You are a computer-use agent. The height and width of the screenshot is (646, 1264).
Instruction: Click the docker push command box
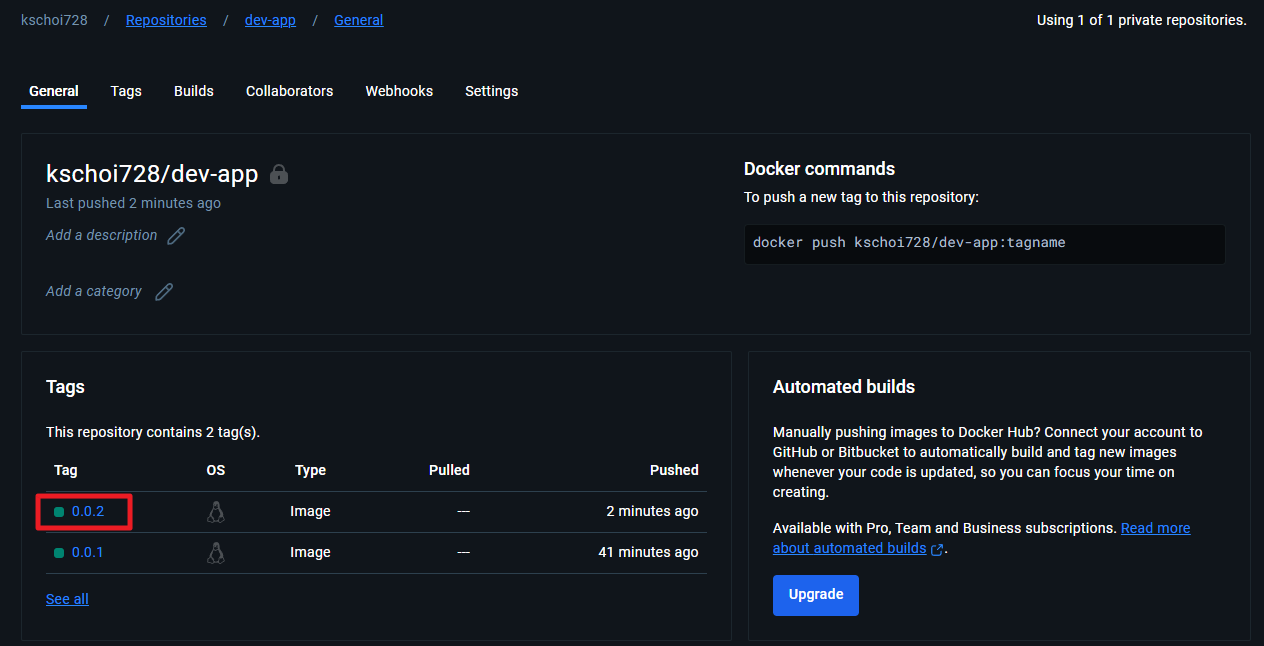[x=985, y=244]
